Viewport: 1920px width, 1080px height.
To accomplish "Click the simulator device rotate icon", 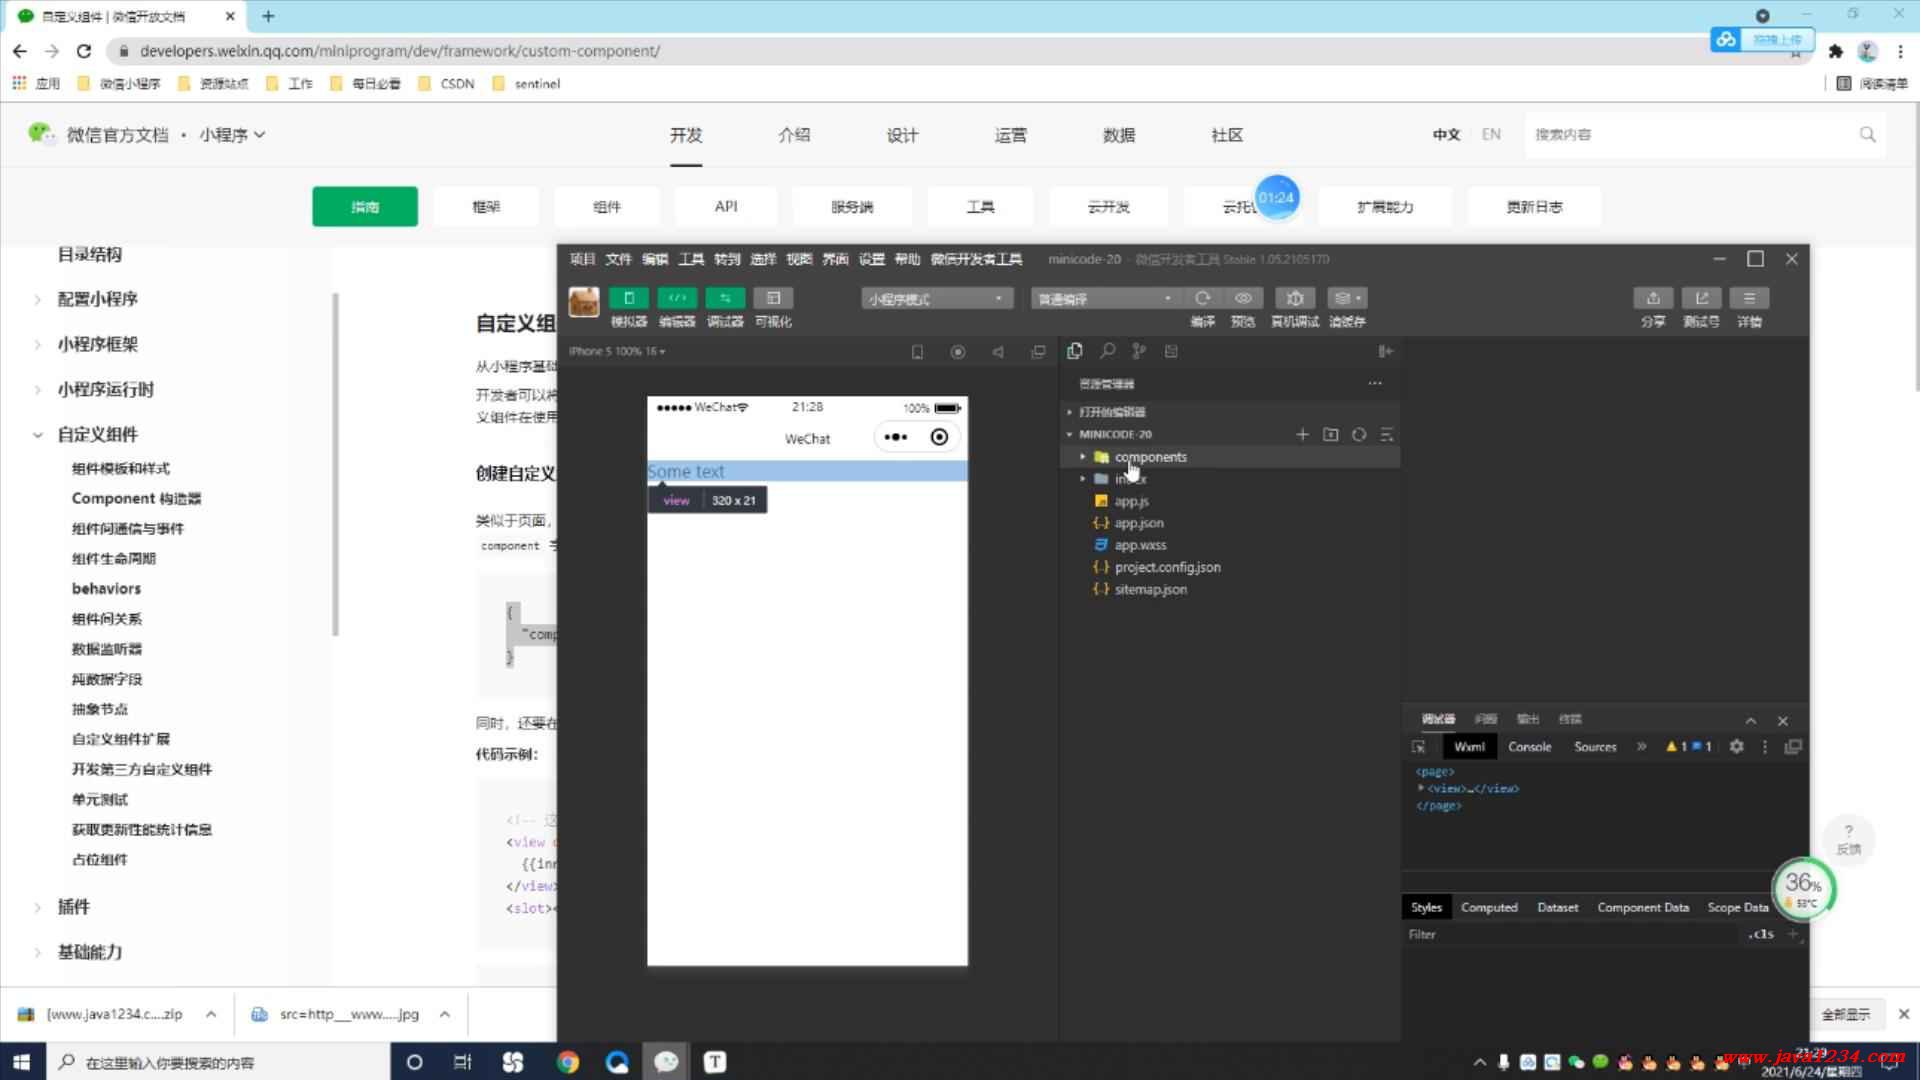I will coord(917,352).
